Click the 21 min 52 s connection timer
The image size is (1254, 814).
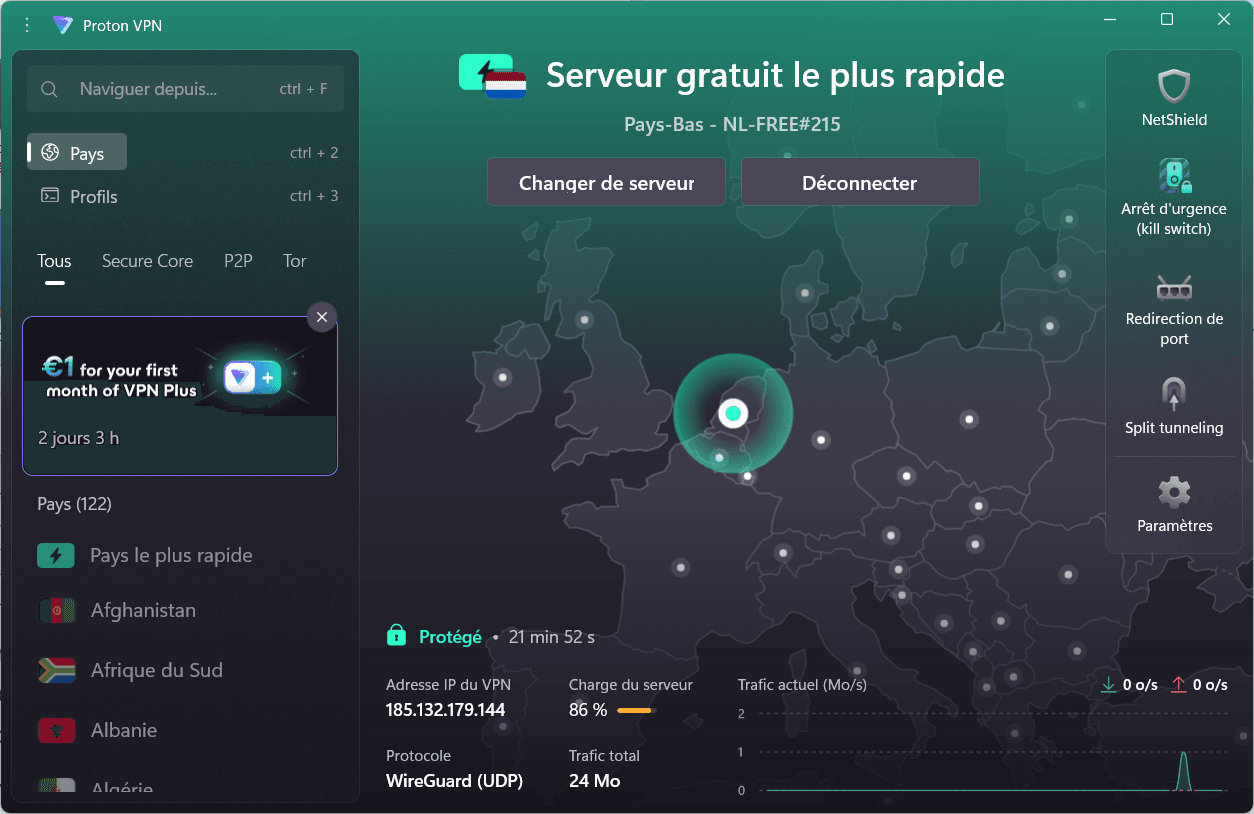pos(552,636)
